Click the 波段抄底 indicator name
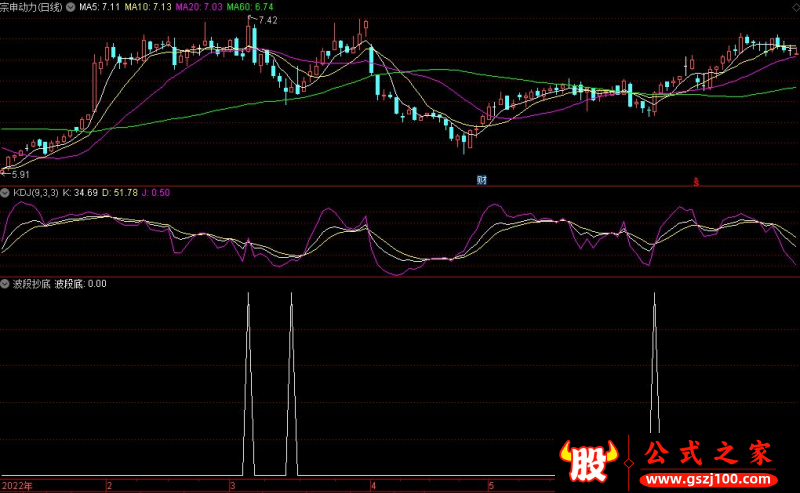The image size is (800, 493). click(31, 283)
